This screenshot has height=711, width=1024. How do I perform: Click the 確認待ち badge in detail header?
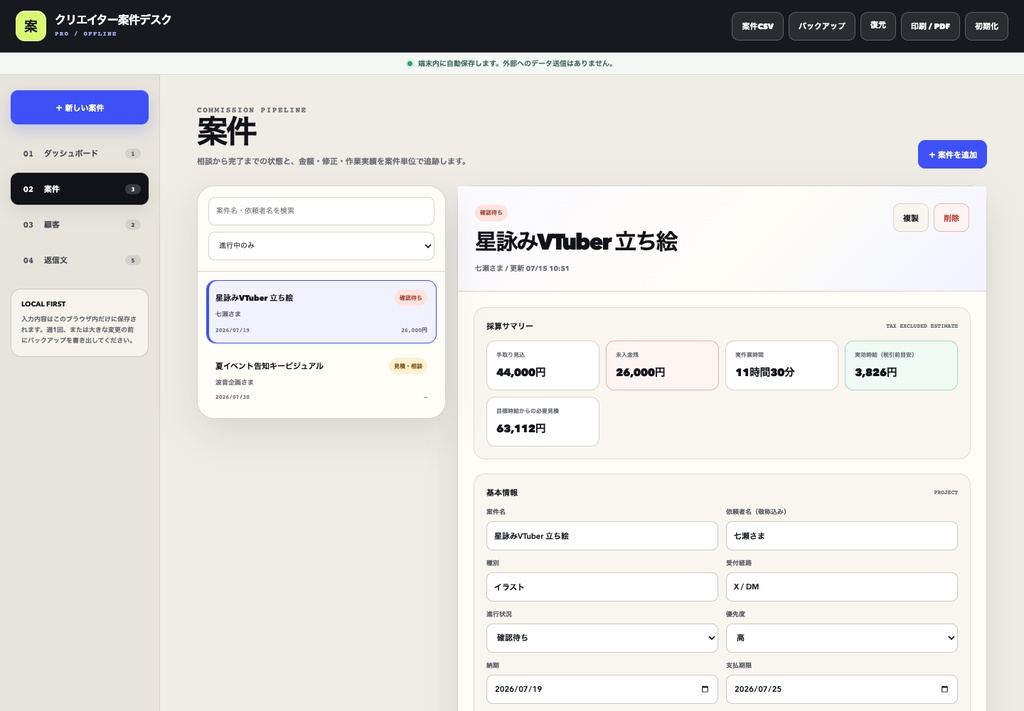[491, 212]
